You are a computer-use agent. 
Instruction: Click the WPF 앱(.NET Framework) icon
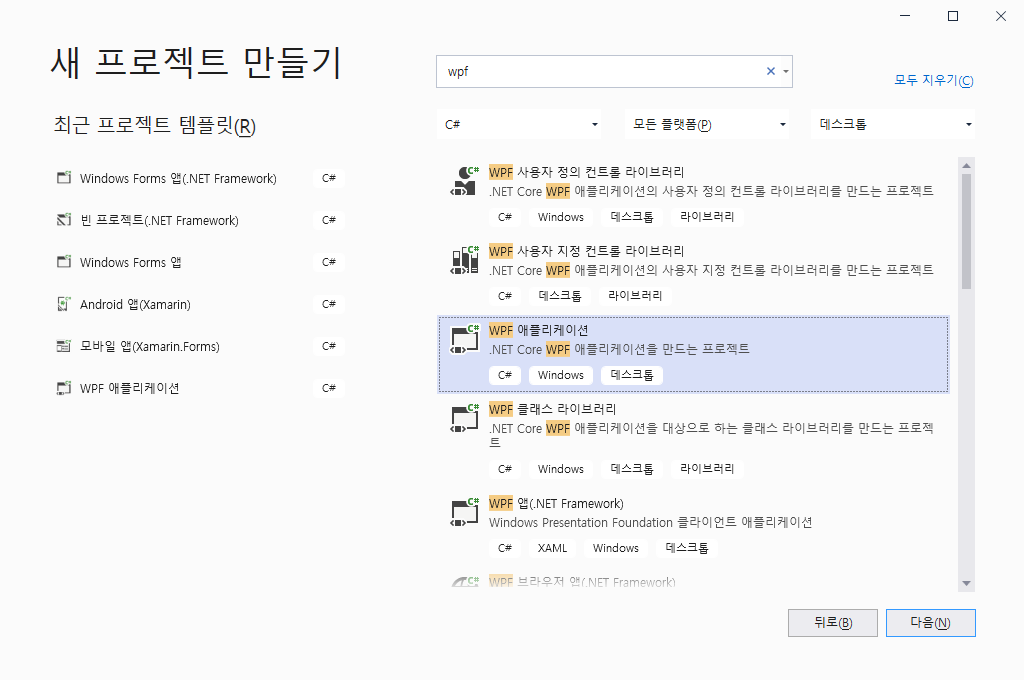click(464, 513)
